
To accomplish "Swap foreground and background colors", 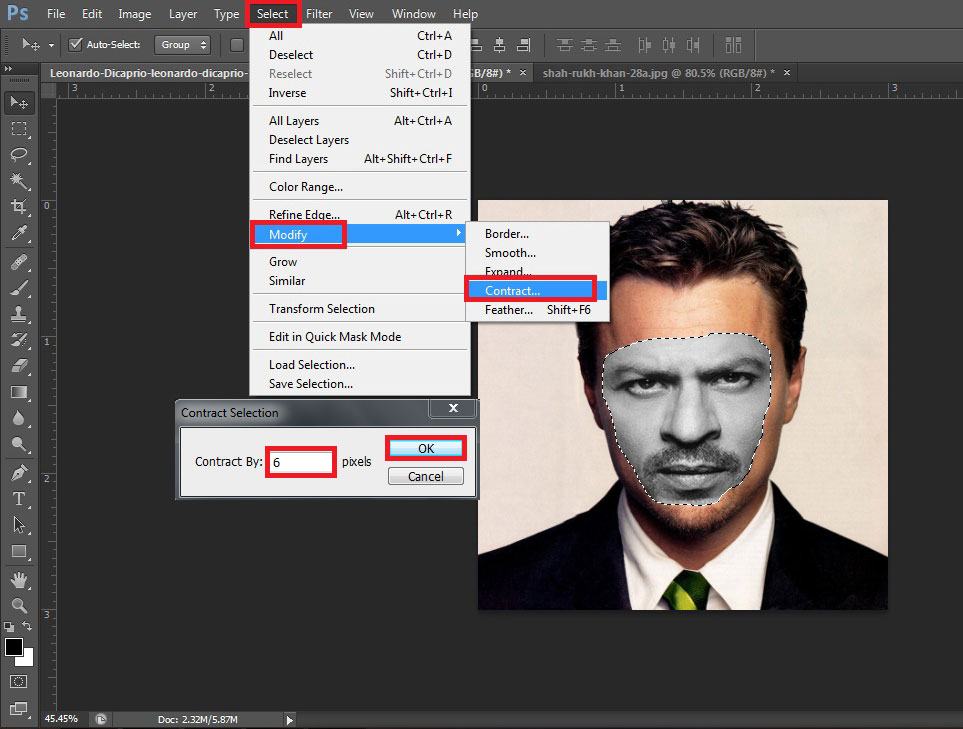I will click(27, 626).
